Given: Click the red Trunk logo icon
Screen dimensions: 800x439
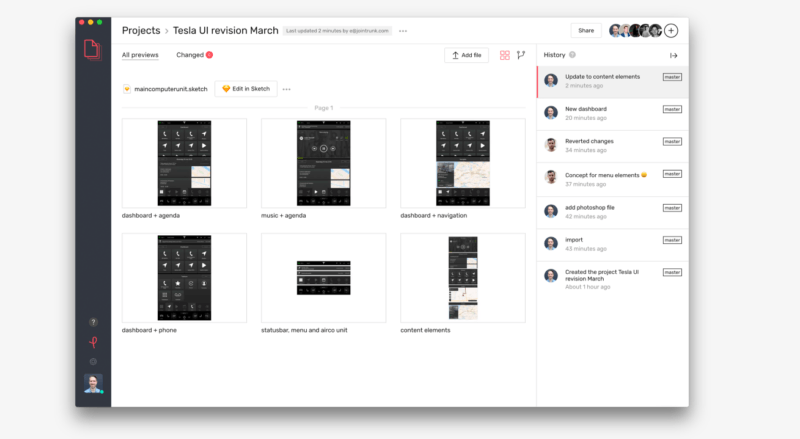Looking at the screenshot, I should (93, 342).
